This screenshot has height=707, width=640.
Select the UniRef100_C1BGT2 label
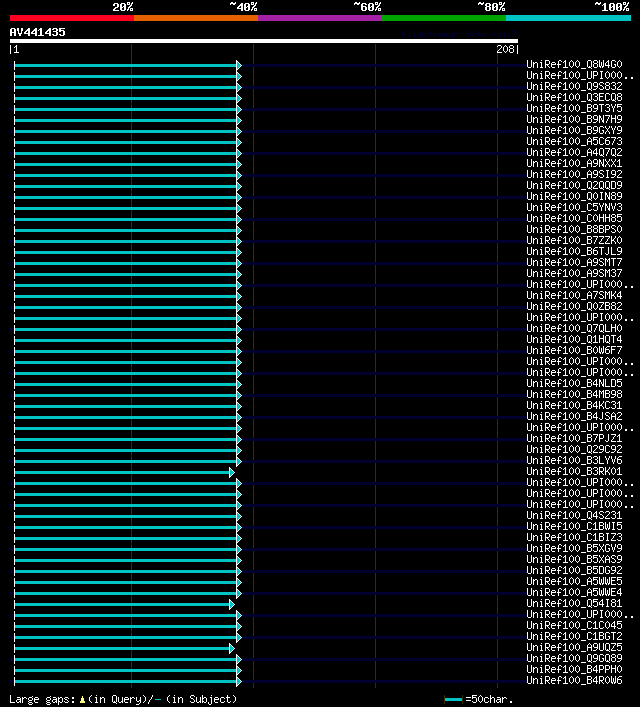[x=574, y=636]
